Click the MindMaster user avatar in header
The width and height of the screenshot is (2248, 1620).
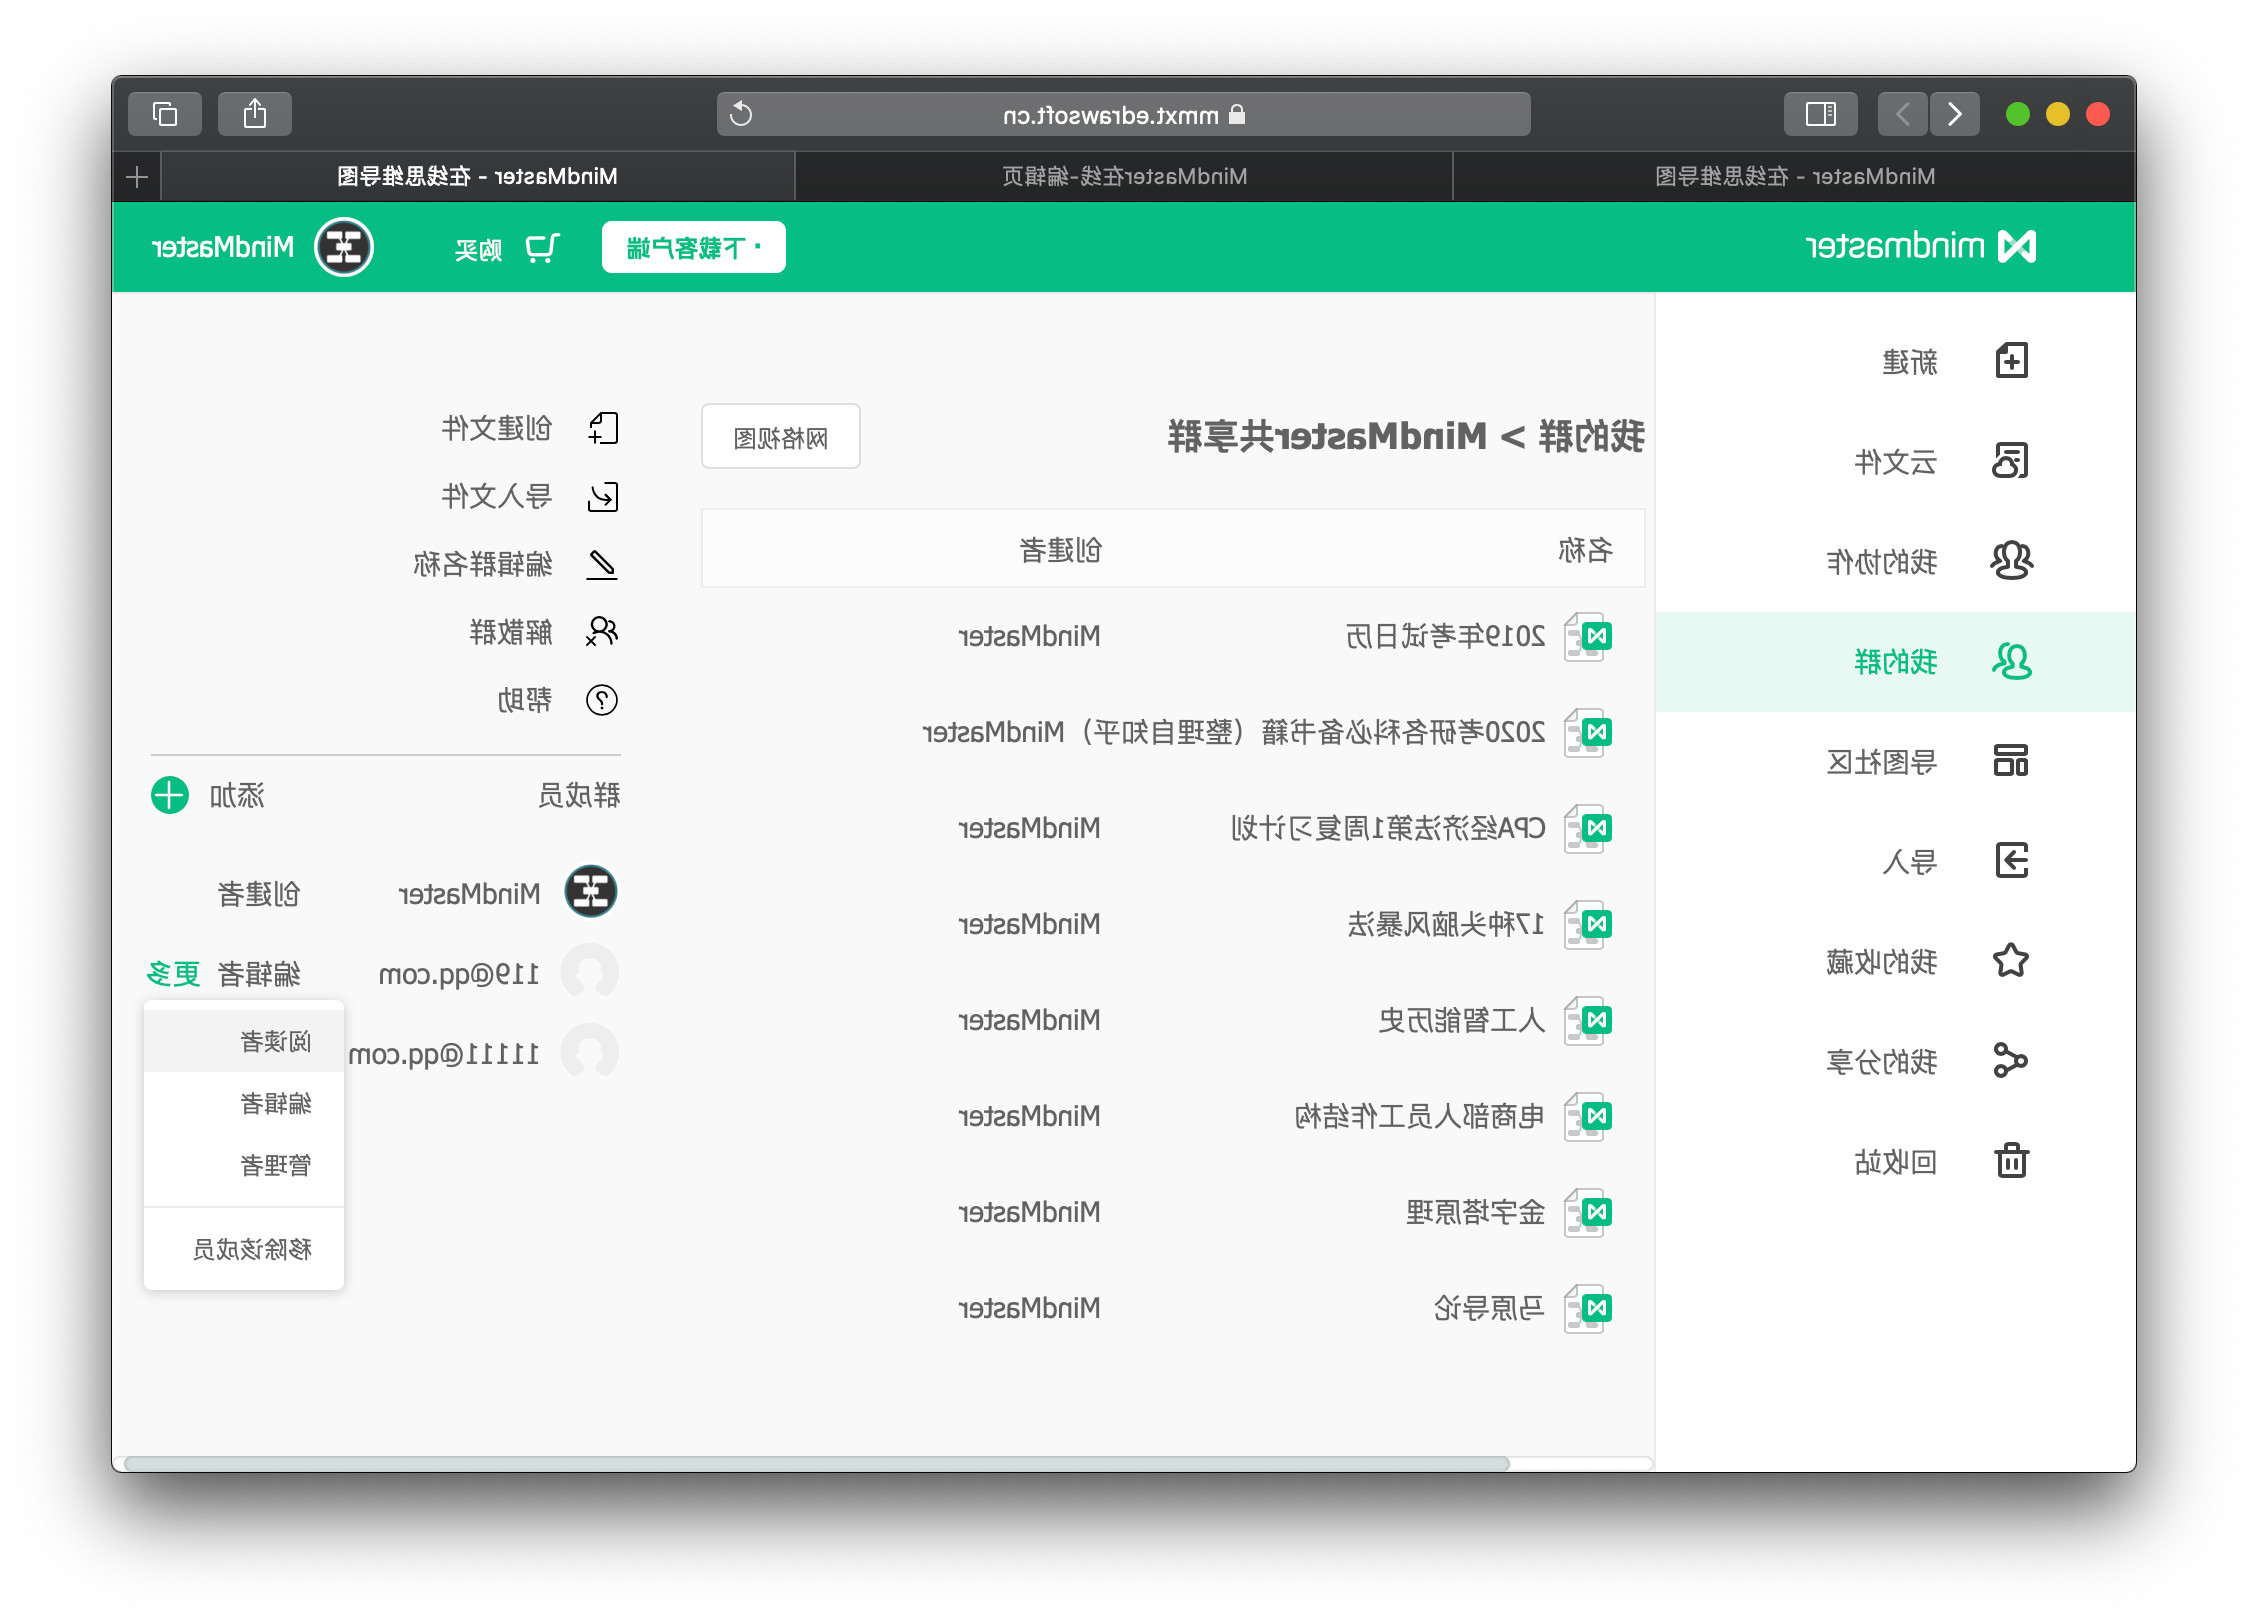click(x=344, y=247)
